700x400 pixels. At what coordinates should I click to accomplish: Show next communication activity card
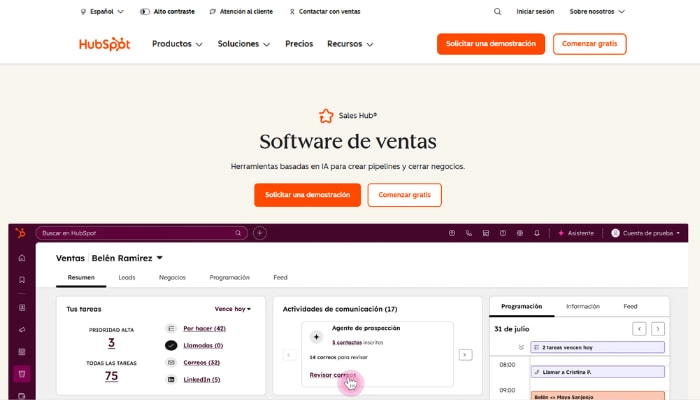tap(465, 355)
